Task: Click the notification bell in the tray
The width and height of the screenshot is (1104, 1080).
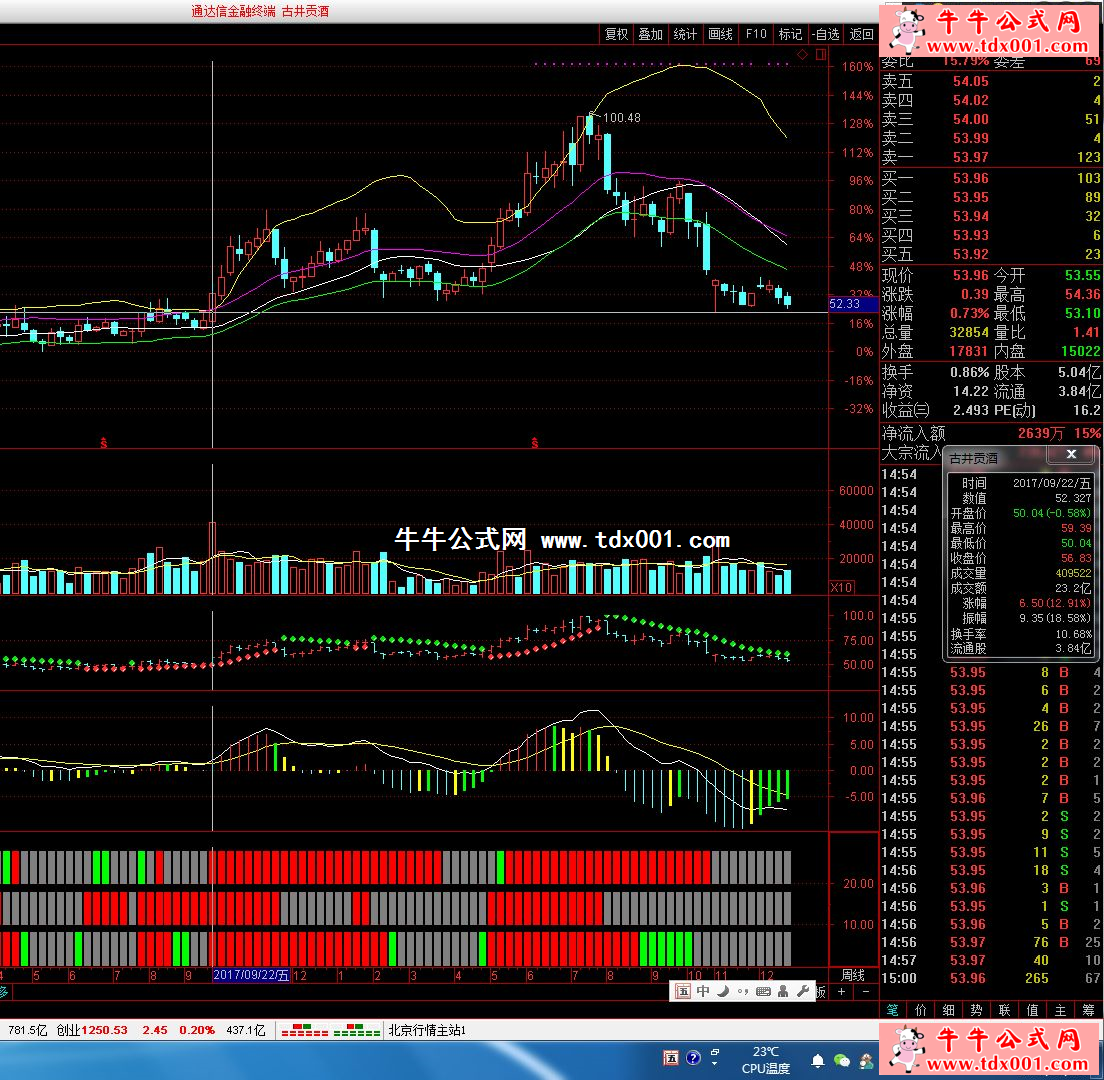Action: pyautogui.click(x=817, y=1060)
